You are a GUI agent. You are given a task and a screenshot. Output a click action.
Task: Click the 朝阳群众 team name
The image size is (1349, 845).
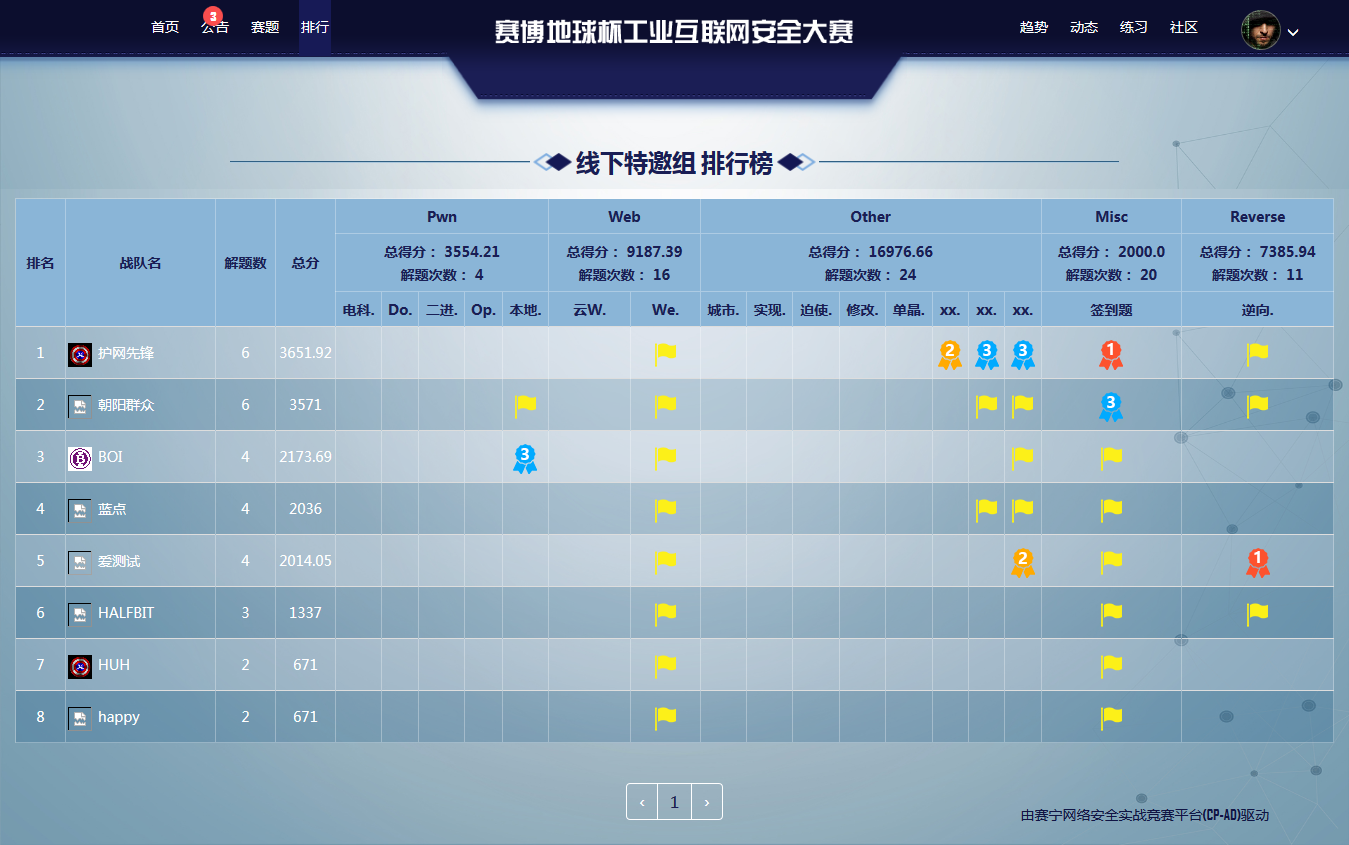click(126, 405)
